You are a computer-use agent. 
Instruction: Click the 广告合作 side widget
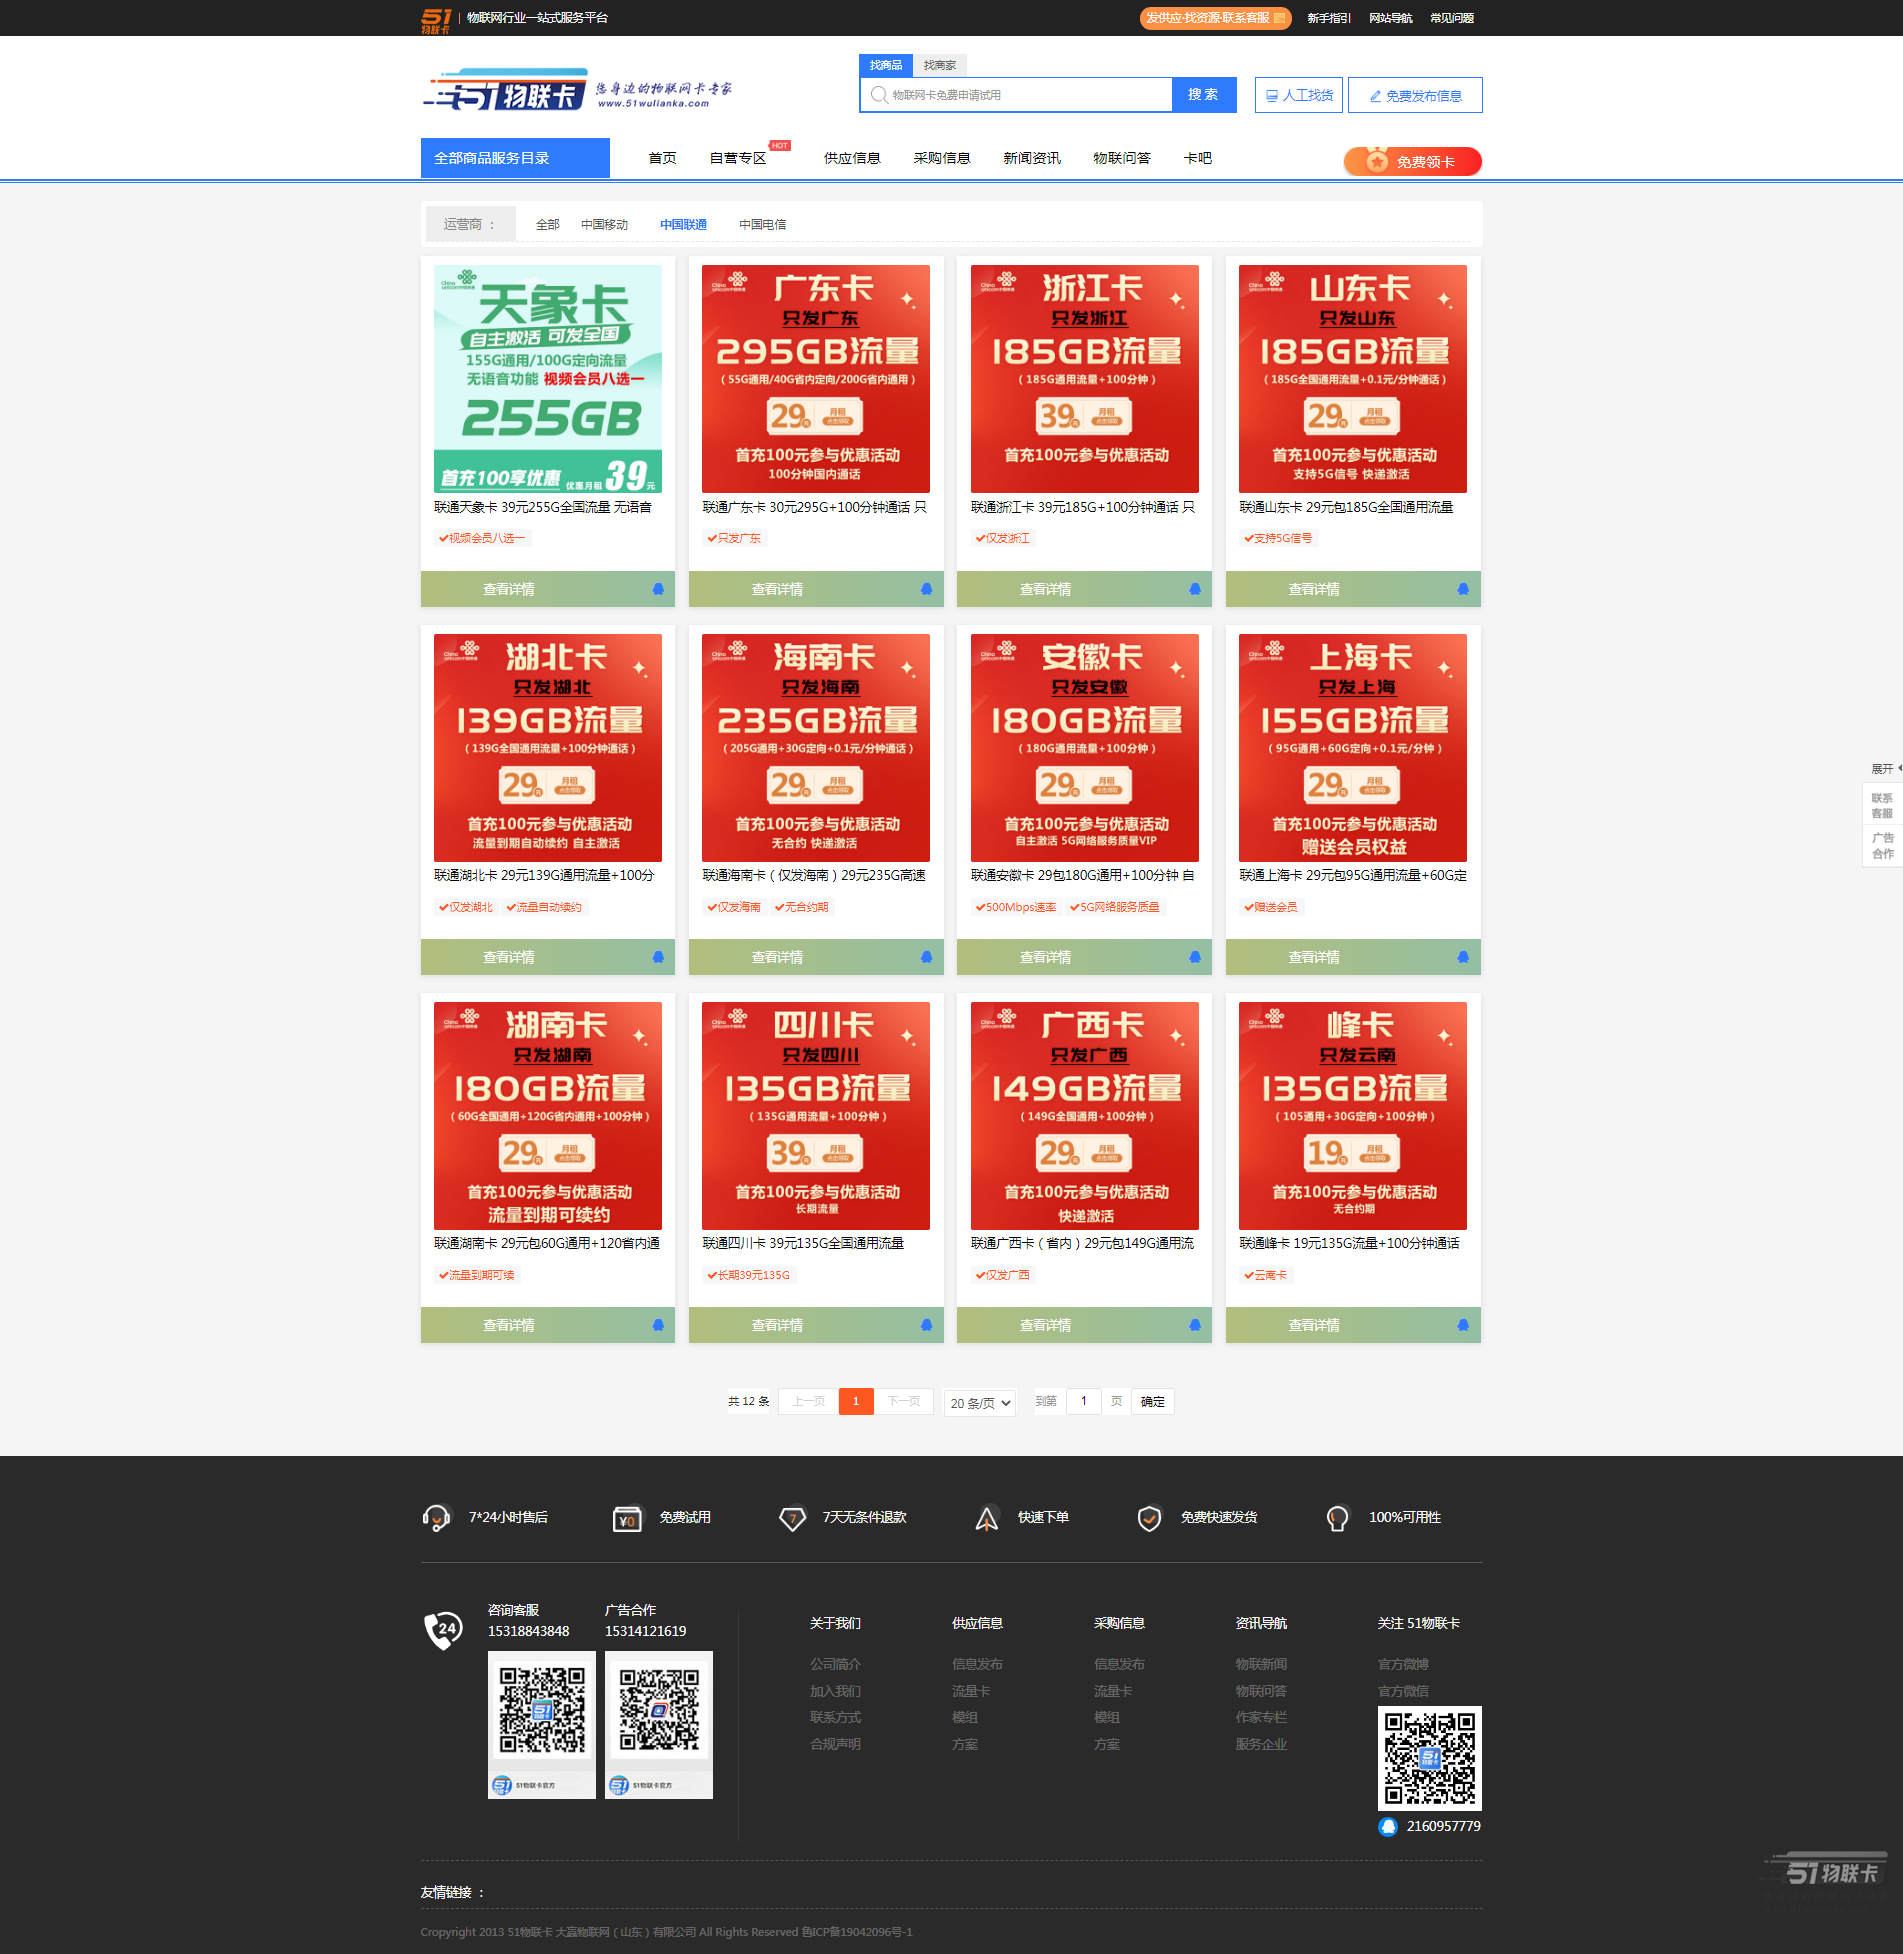[x=1882, y=846]
